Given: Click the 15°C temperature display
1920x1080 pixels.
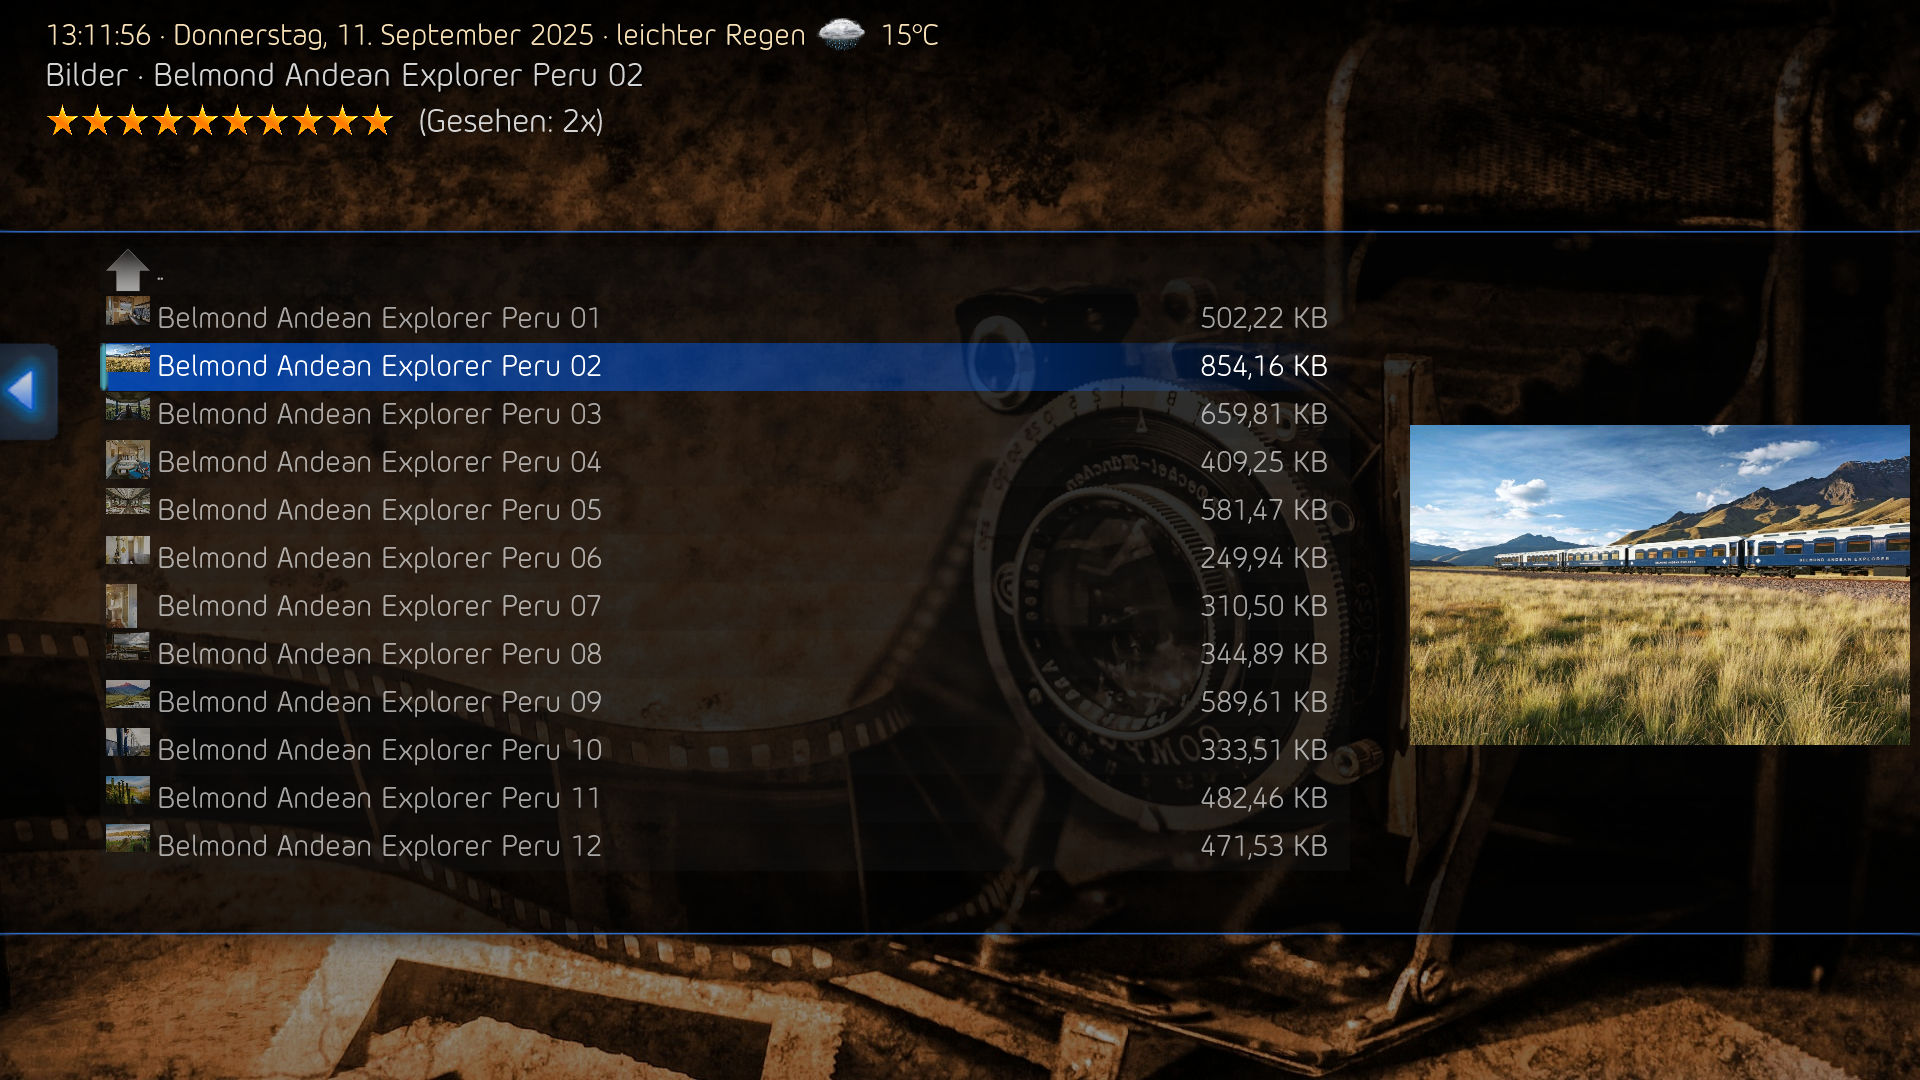Looking at the screenshot, I should pos(909,35).
